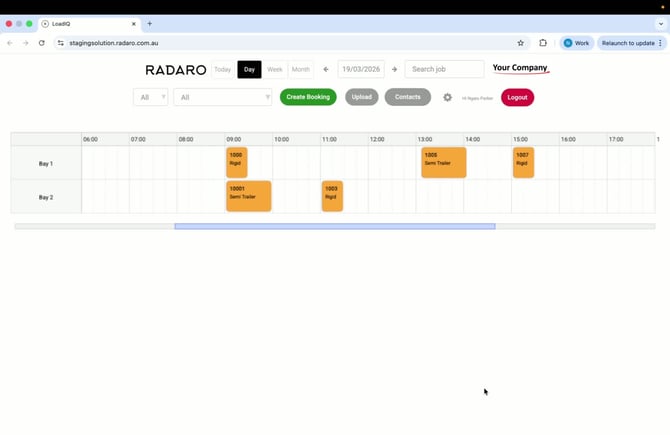The width and height of the screenshot is (670, 435).
Task: Reload the page in browser
Action: [x=41, y=43]
